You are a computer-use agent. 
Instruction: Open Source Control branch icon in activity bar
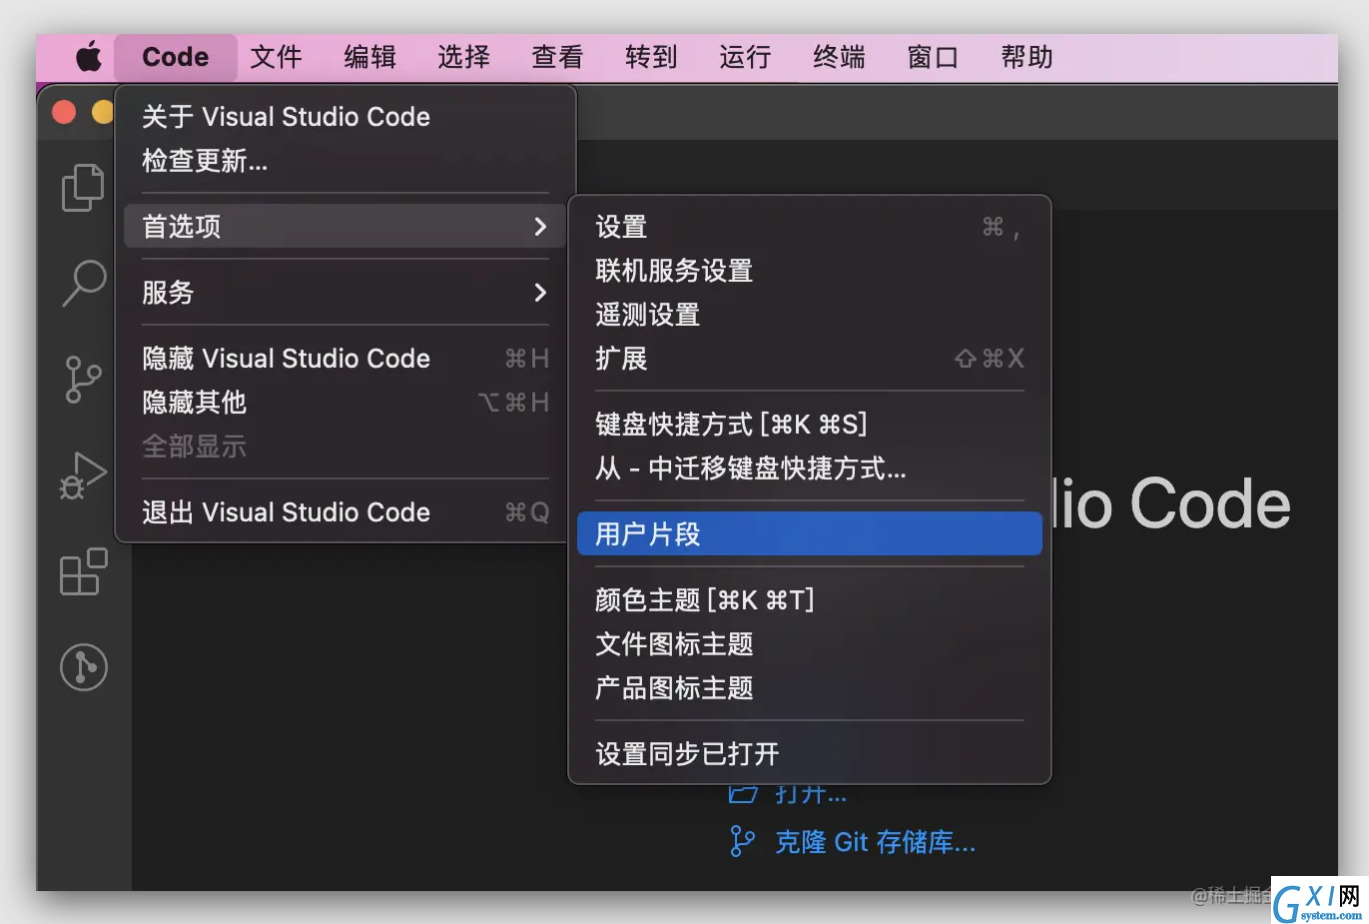tap(83, 379)
